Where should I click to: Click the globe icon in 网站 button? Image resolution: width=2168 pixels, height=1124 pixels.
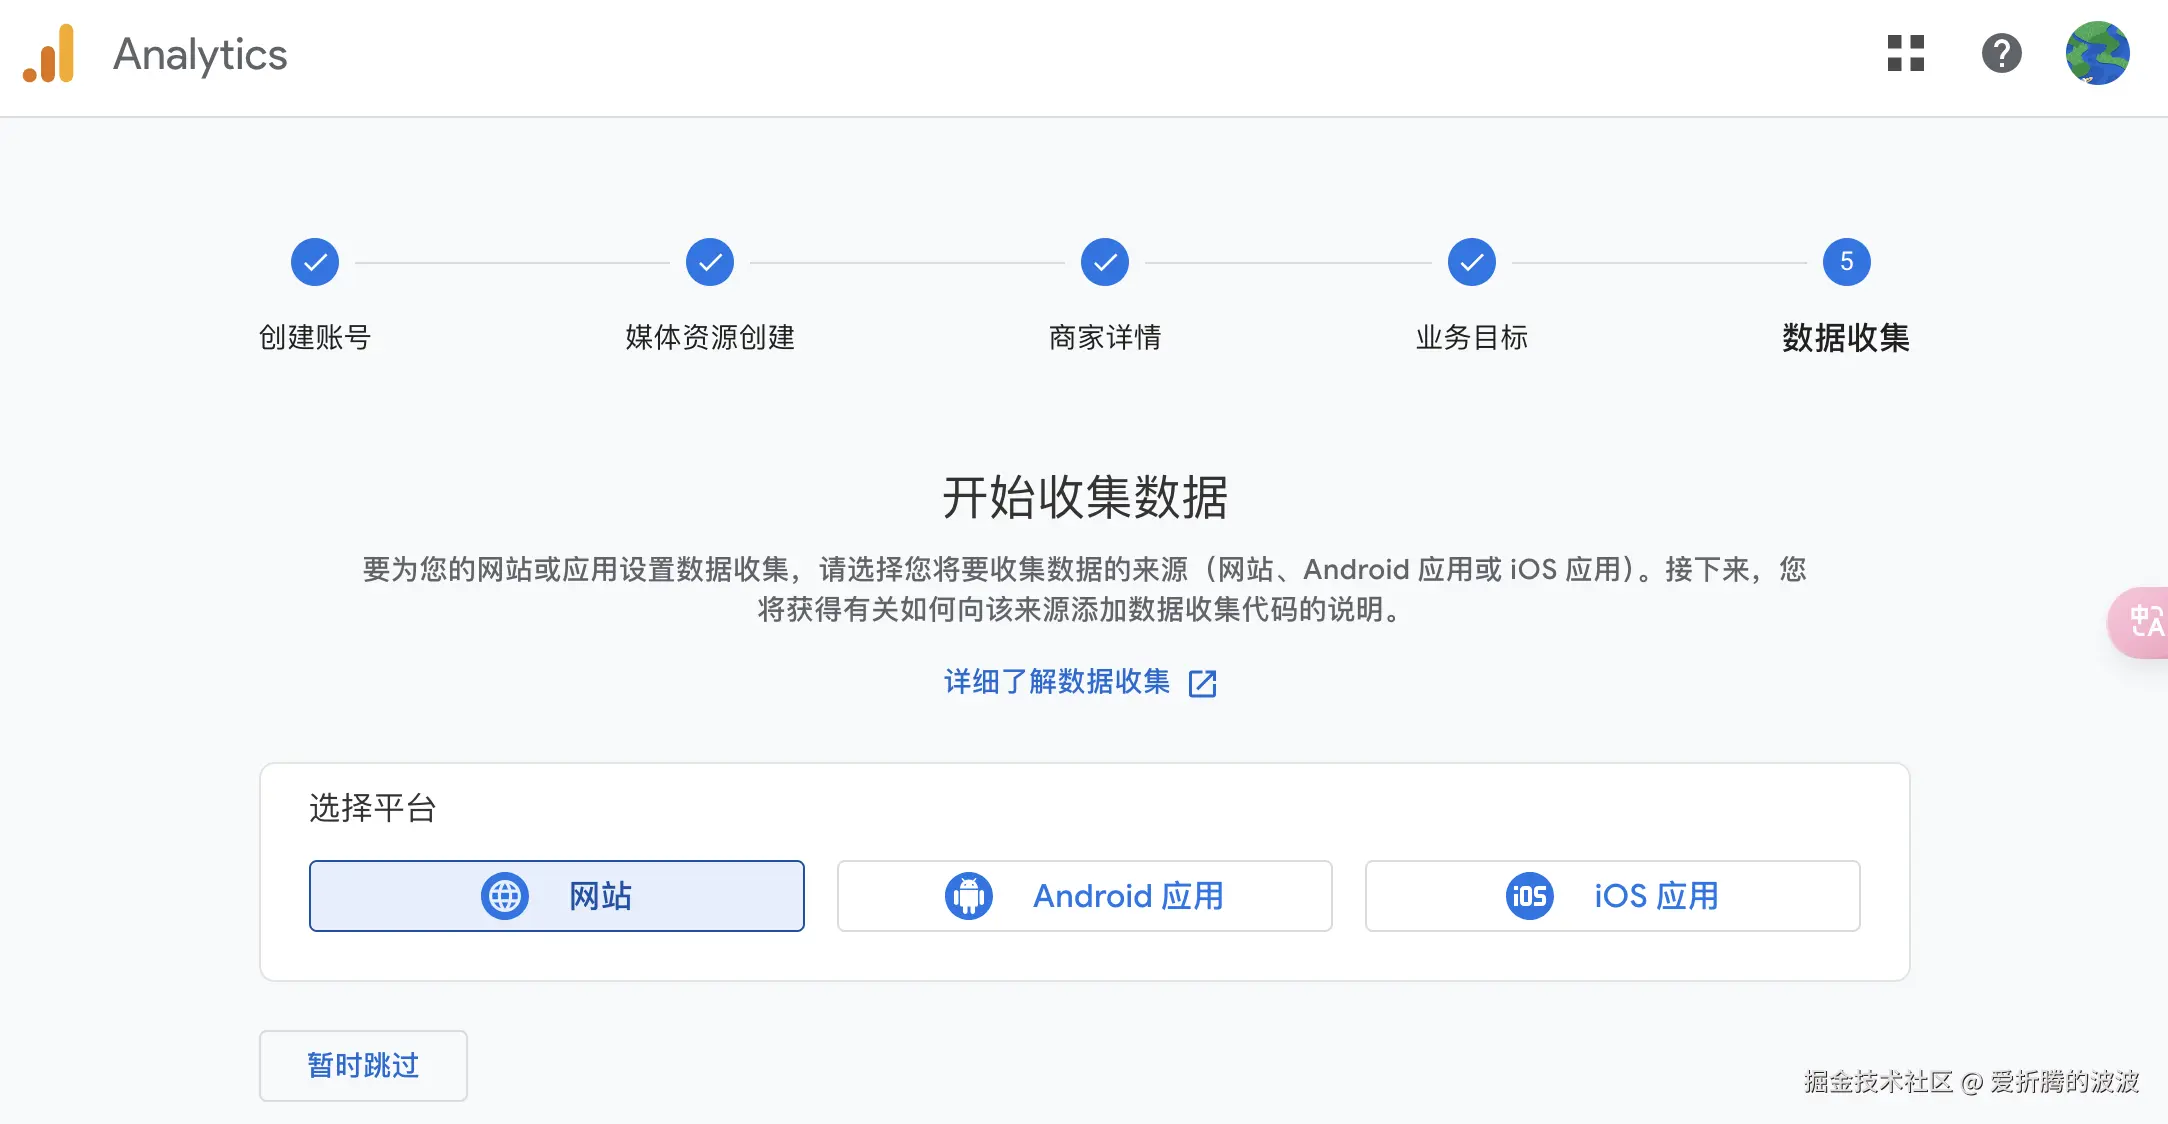coord(505,896)
